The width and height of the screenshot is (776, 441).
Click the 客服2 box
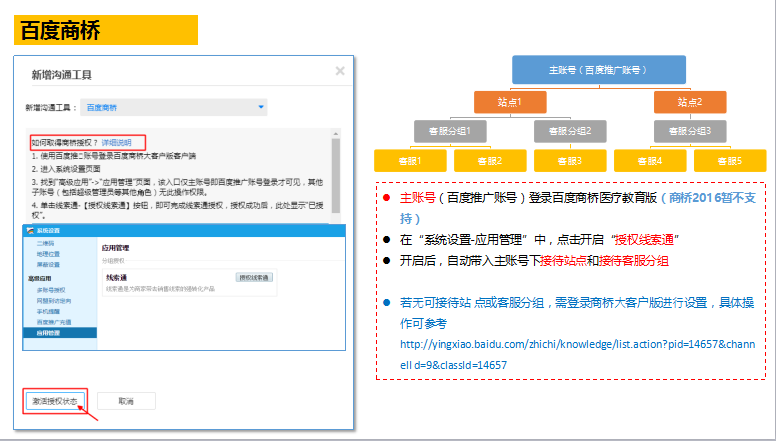[x=490, y=161]
